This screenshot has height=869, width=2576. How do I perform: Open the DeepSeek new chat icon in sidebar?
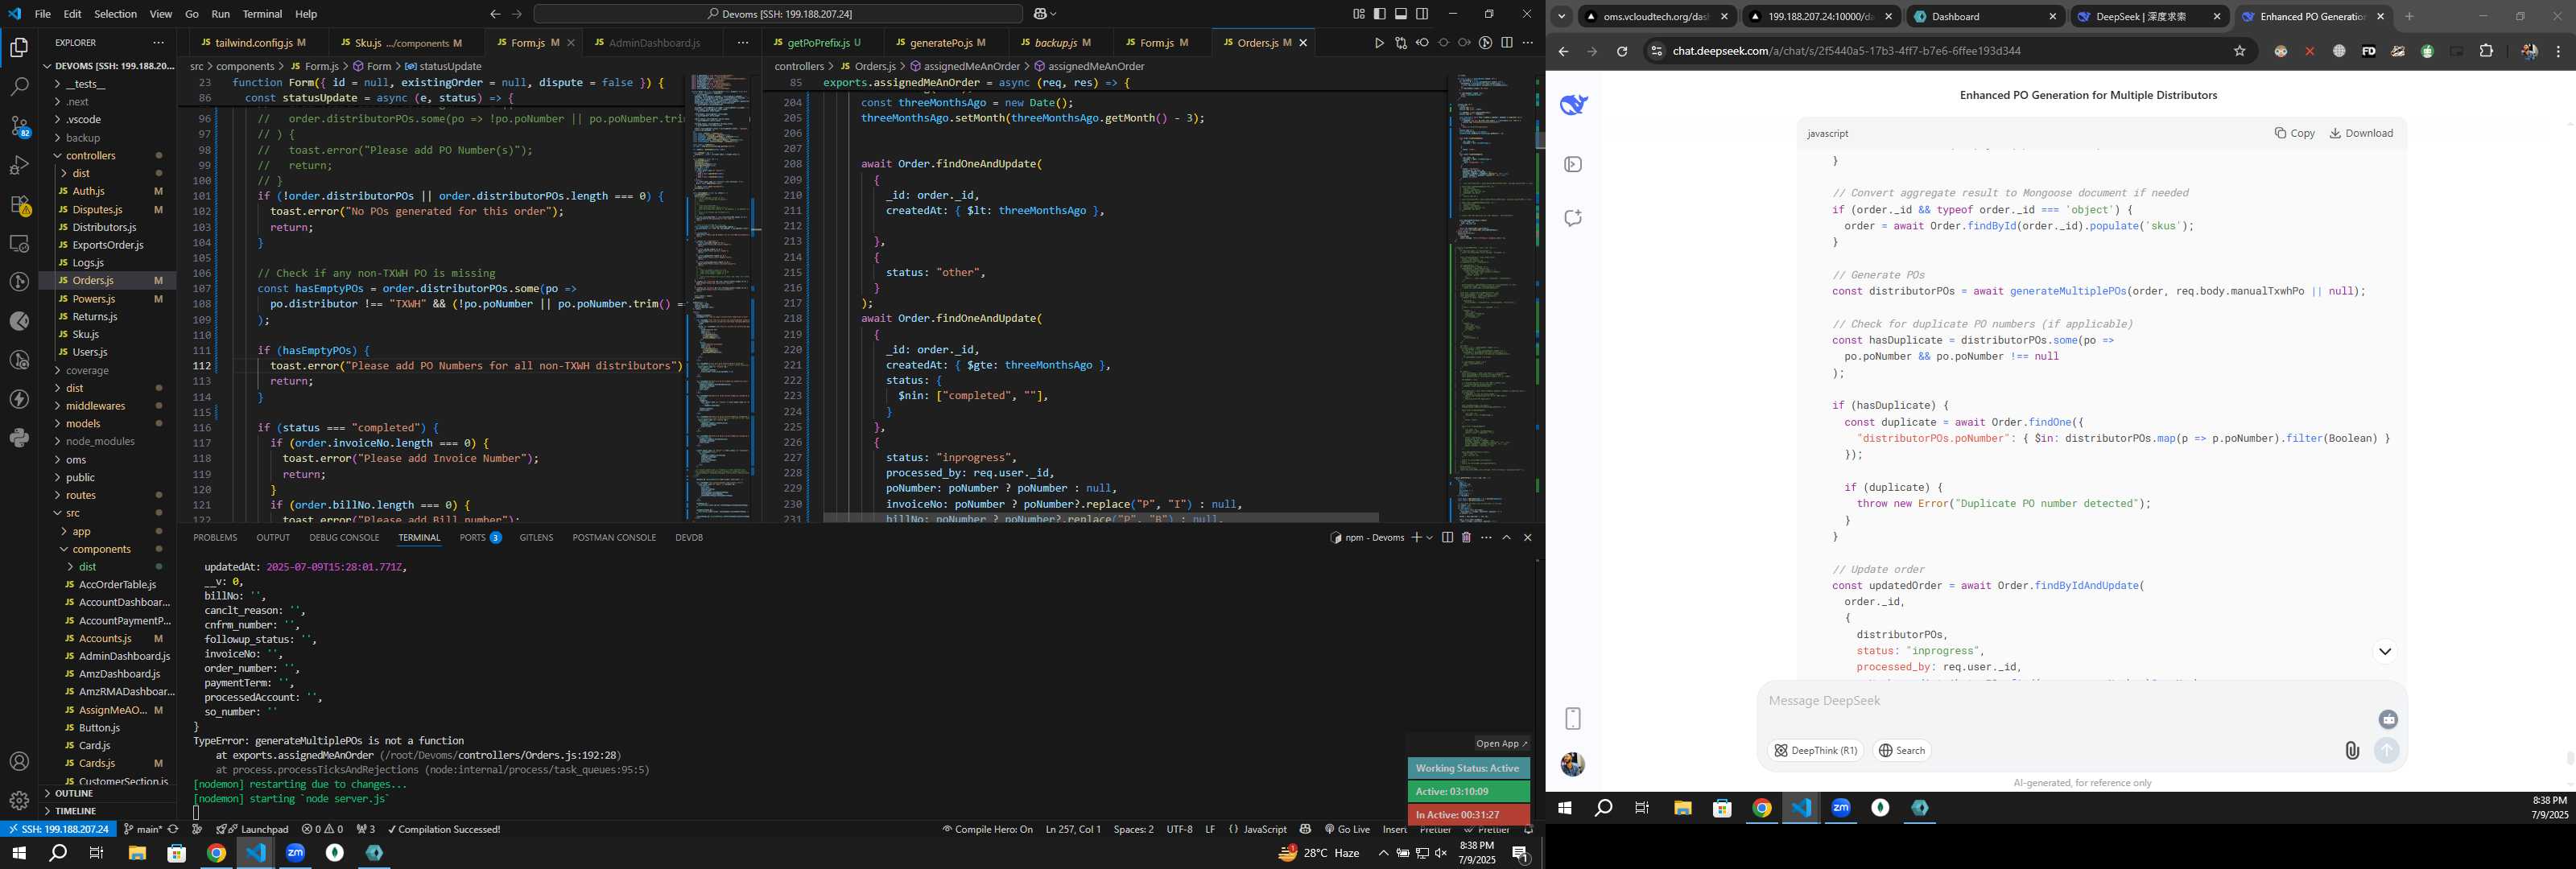pos(1573,218)
